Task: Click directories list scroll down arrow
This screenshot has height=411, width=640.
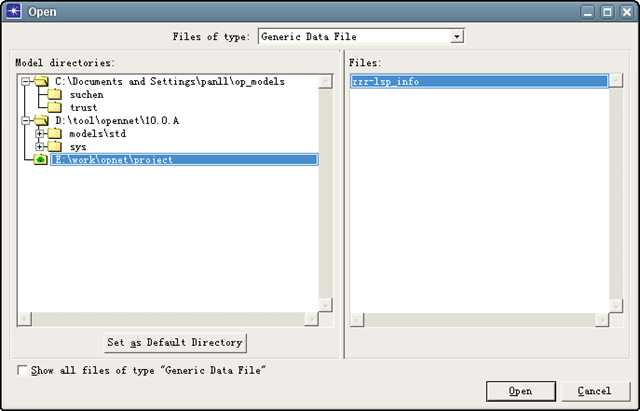Action: point(325,305)
